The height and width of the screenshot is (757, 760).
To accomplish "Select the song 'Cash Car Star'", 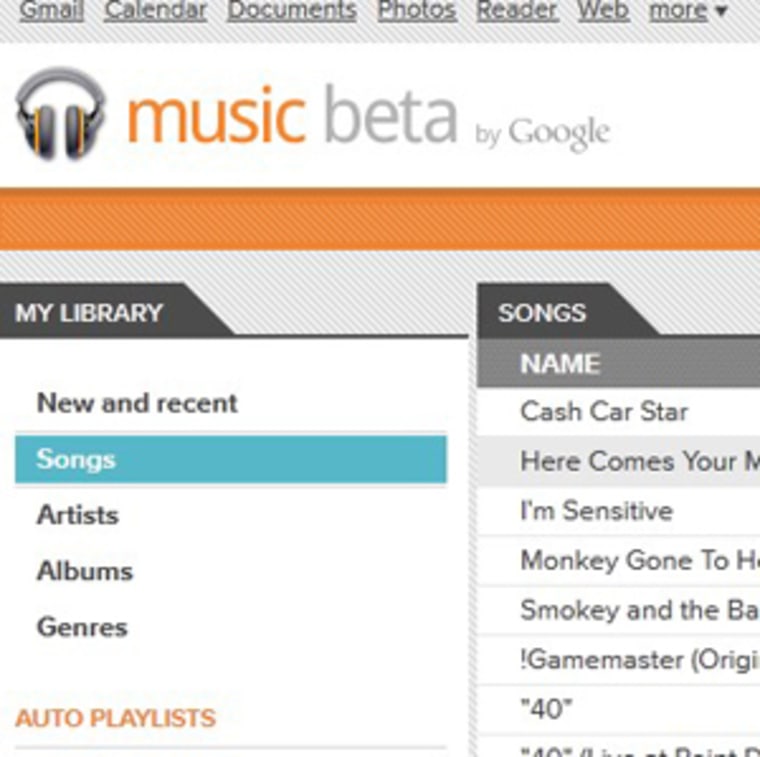I will (x=604, y=411).
